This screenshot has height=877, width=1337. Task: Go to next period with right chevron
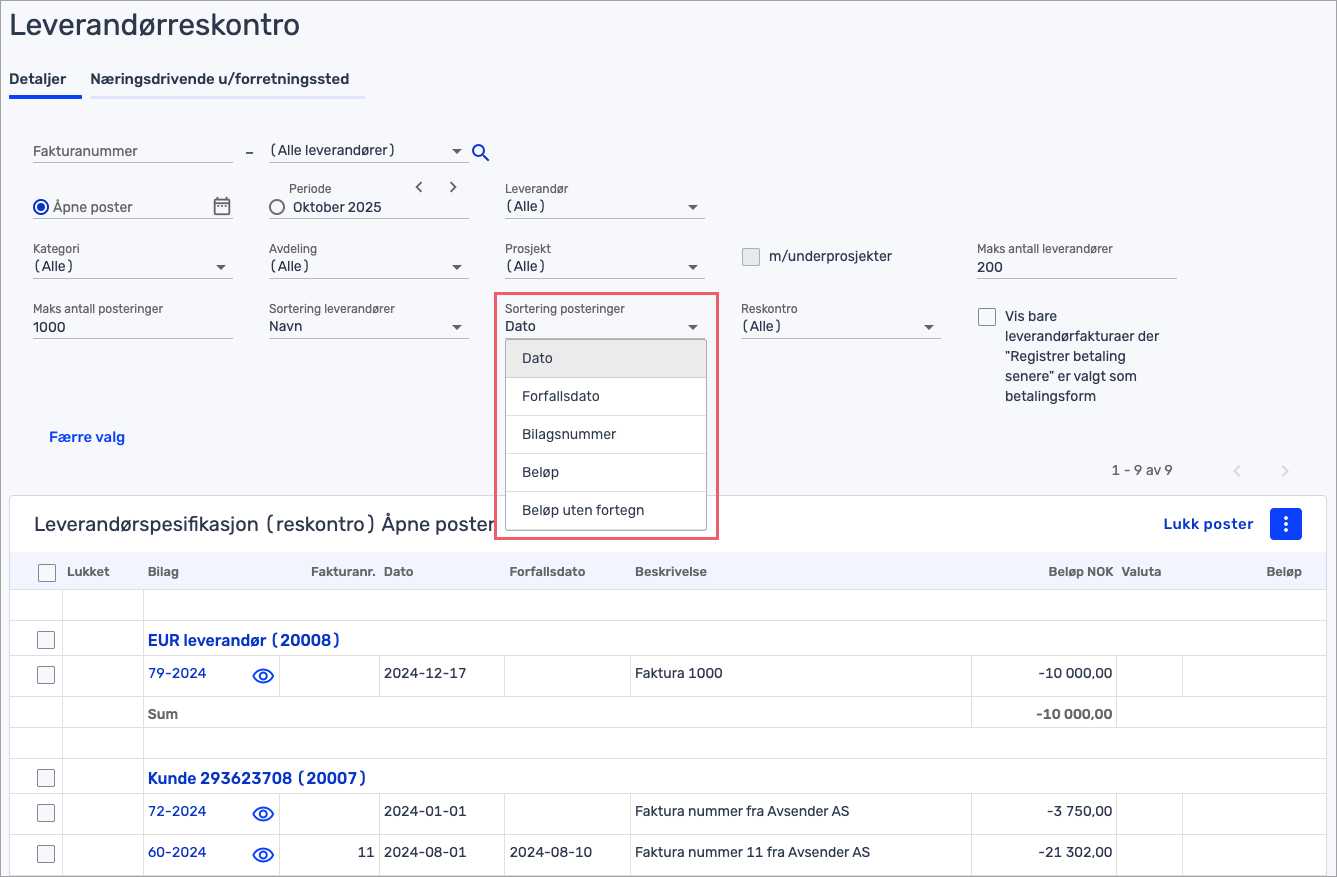(x=453, y=187)
